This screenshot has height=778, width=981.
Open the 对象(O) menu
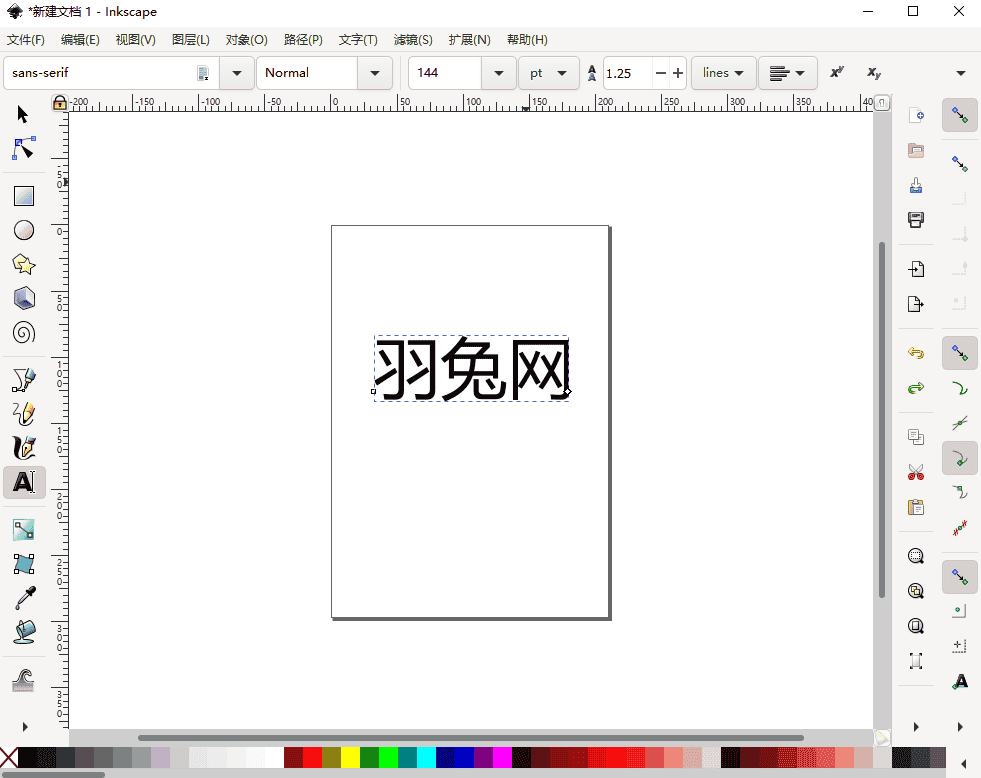[247, 40]
